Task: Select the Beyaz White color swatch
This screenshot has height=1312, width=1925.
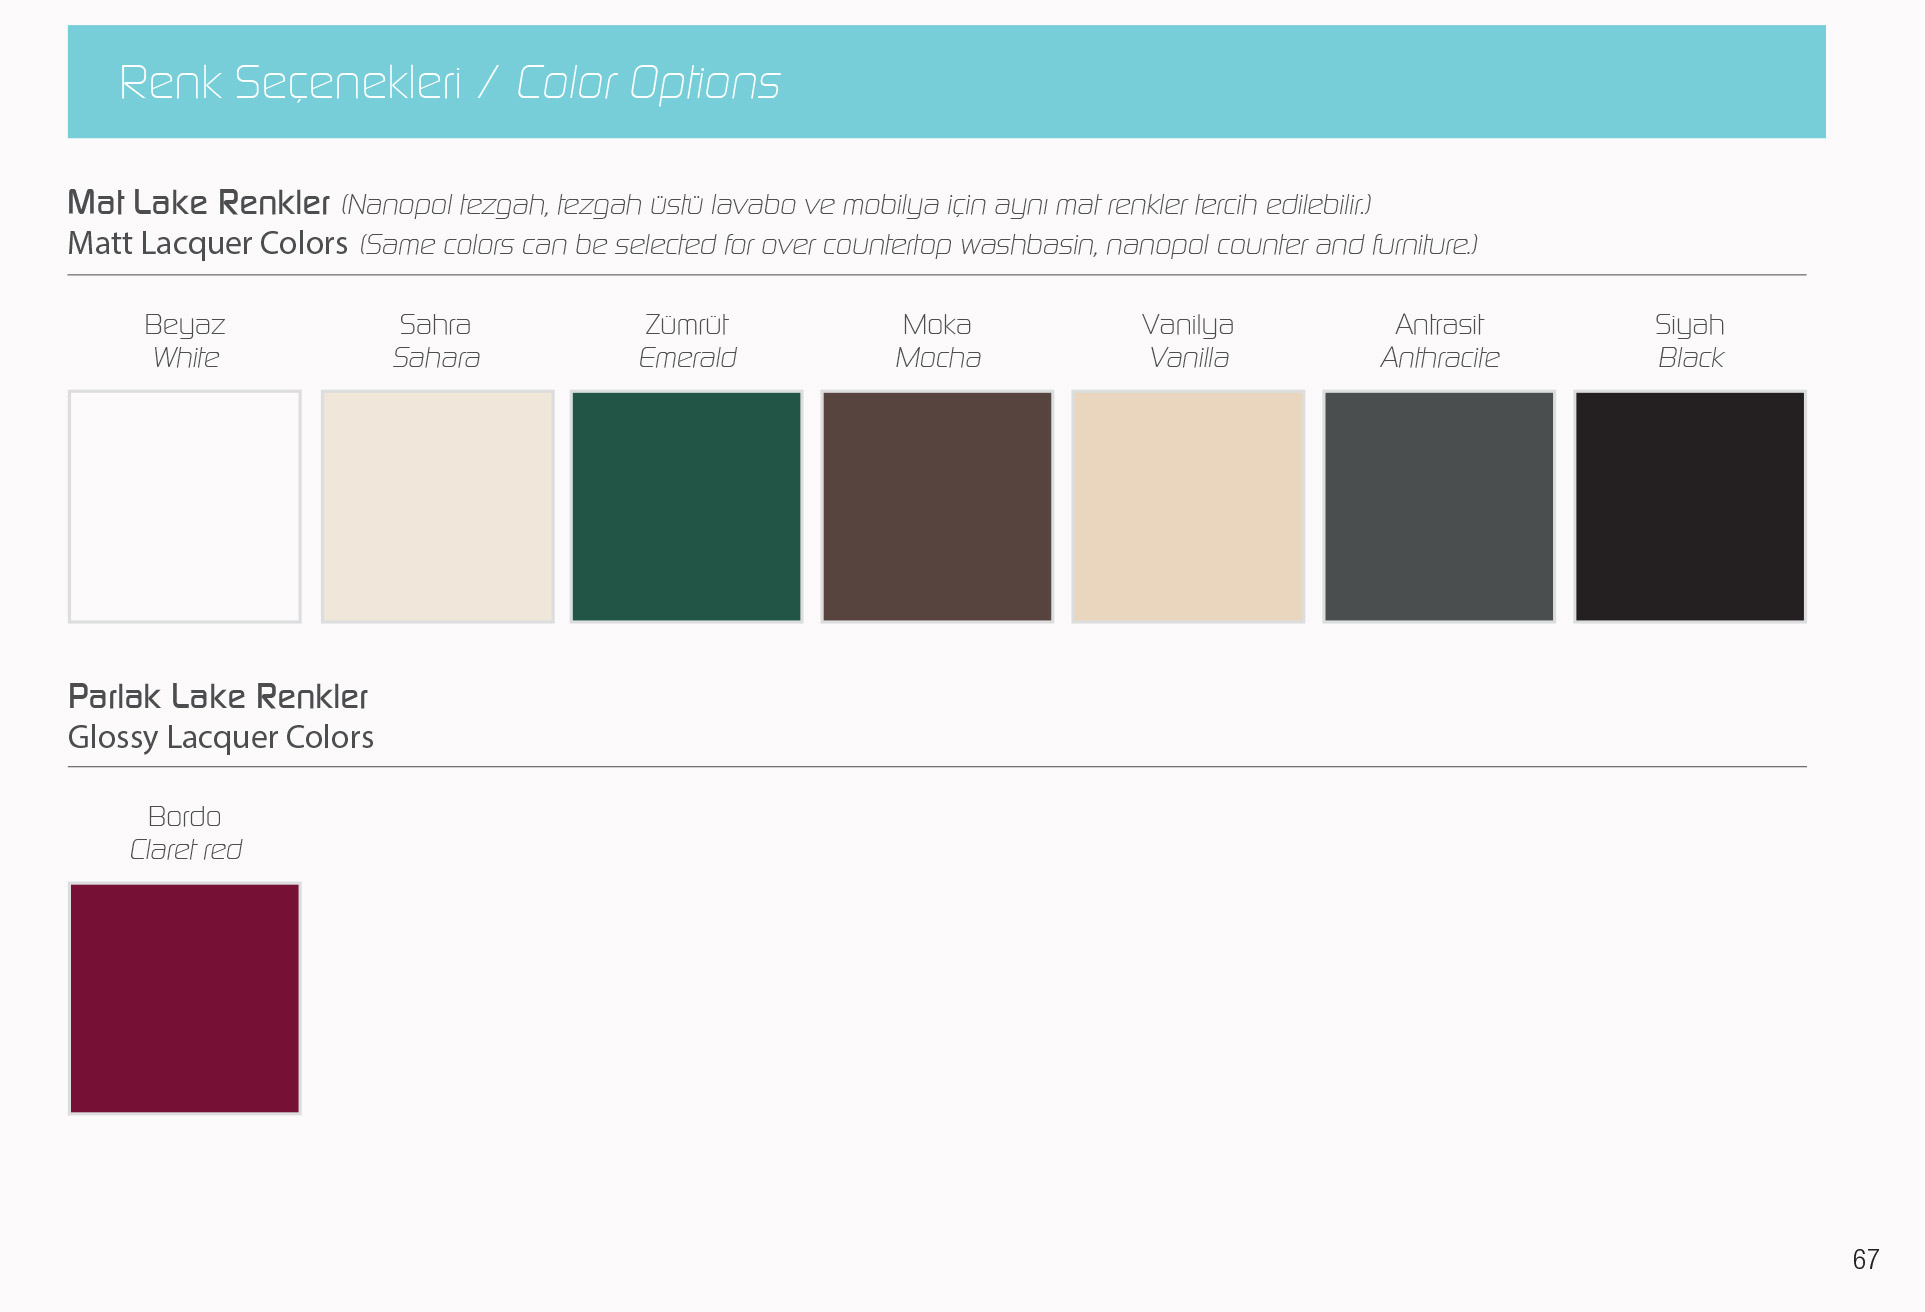Action: click(185, 506)
